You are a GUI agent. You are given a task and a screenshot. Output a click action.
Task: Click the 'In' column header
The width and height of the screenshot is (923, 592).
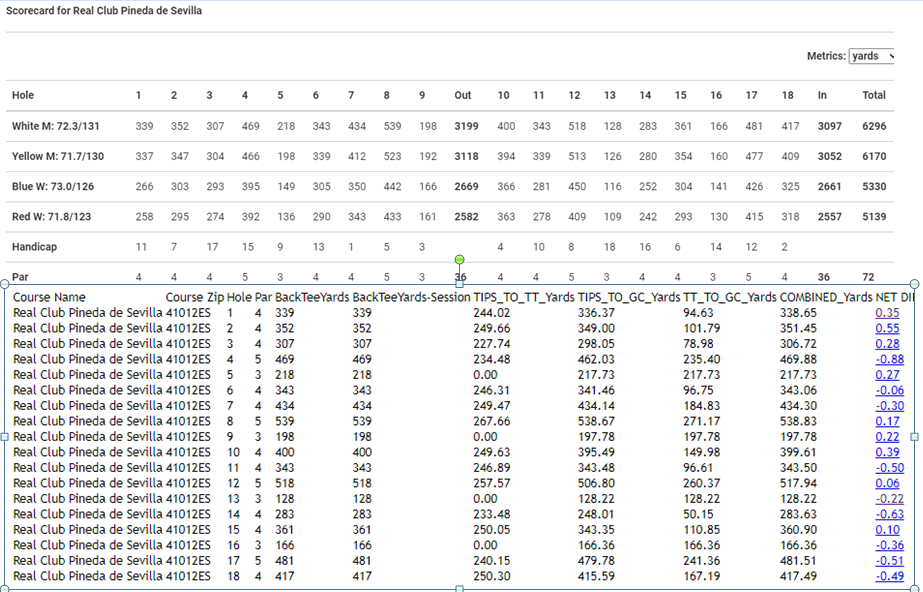pyautogui.click(x=822, y=95)
